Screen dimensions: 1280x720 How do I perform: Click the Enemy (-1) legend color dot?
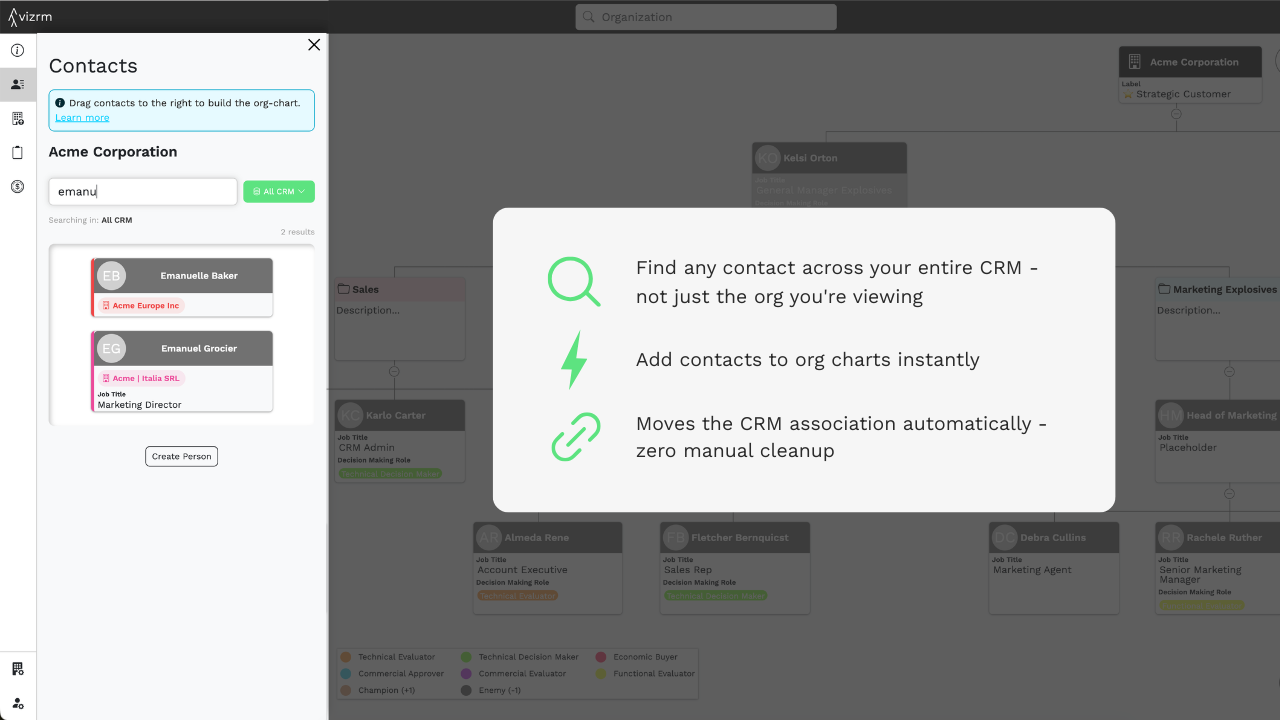coord(466,690)
